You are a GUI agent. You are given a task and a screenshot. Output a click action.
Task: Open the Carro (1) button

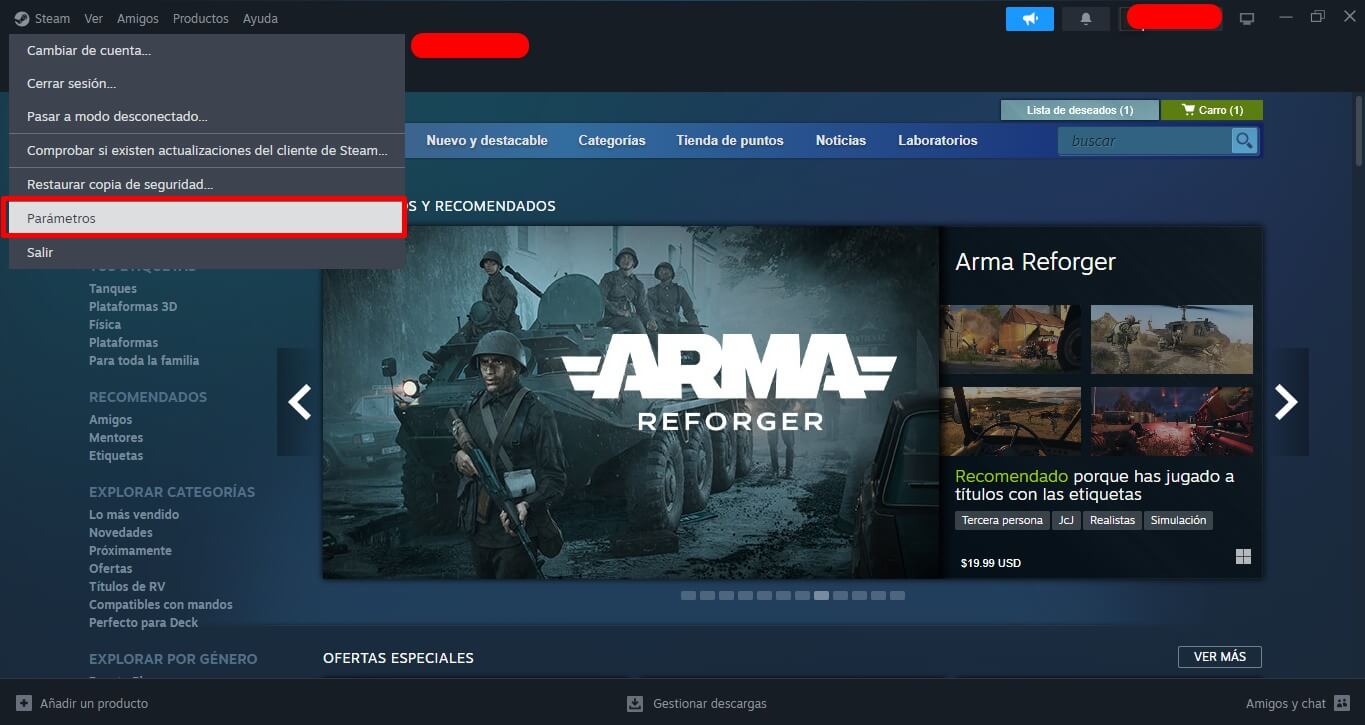coord(1212,110)
